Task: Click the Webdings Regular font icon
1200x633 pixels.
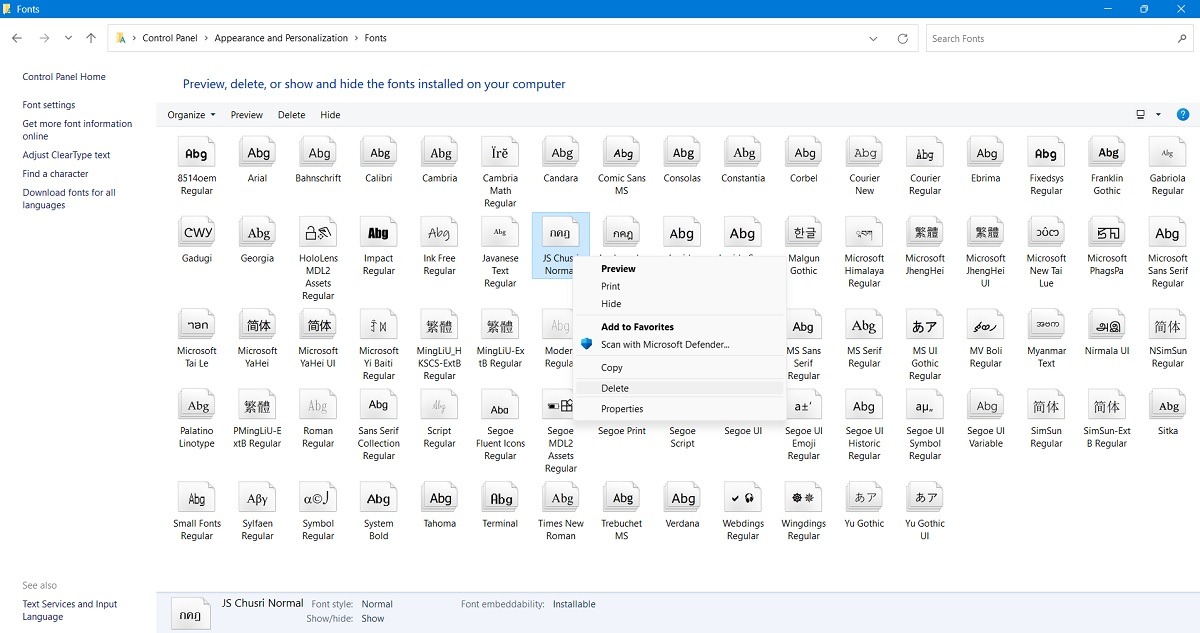Action: point(742,497)
